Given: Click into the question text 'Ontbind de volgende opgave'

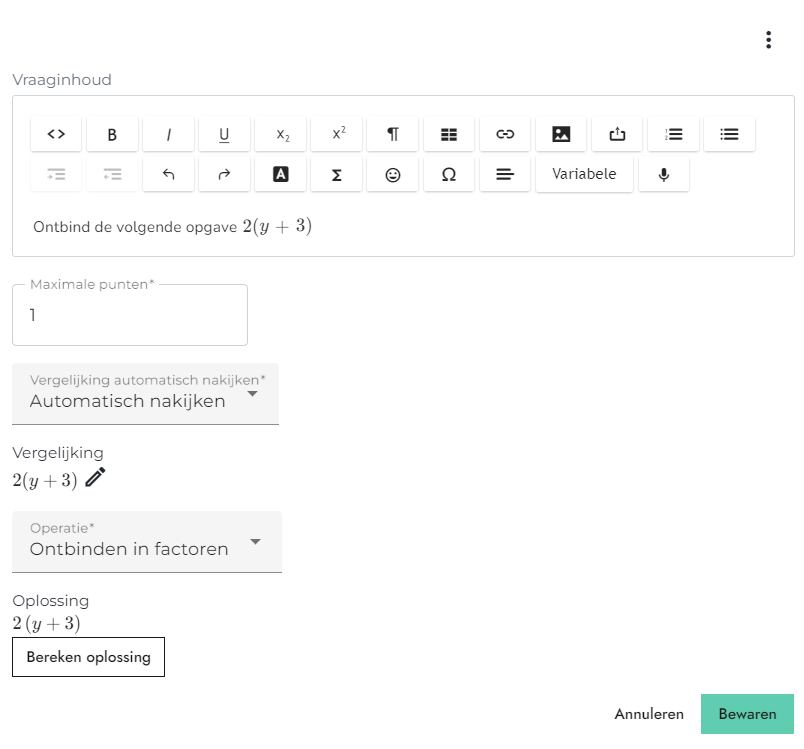Looking at the screenshot, I should 135,227.
